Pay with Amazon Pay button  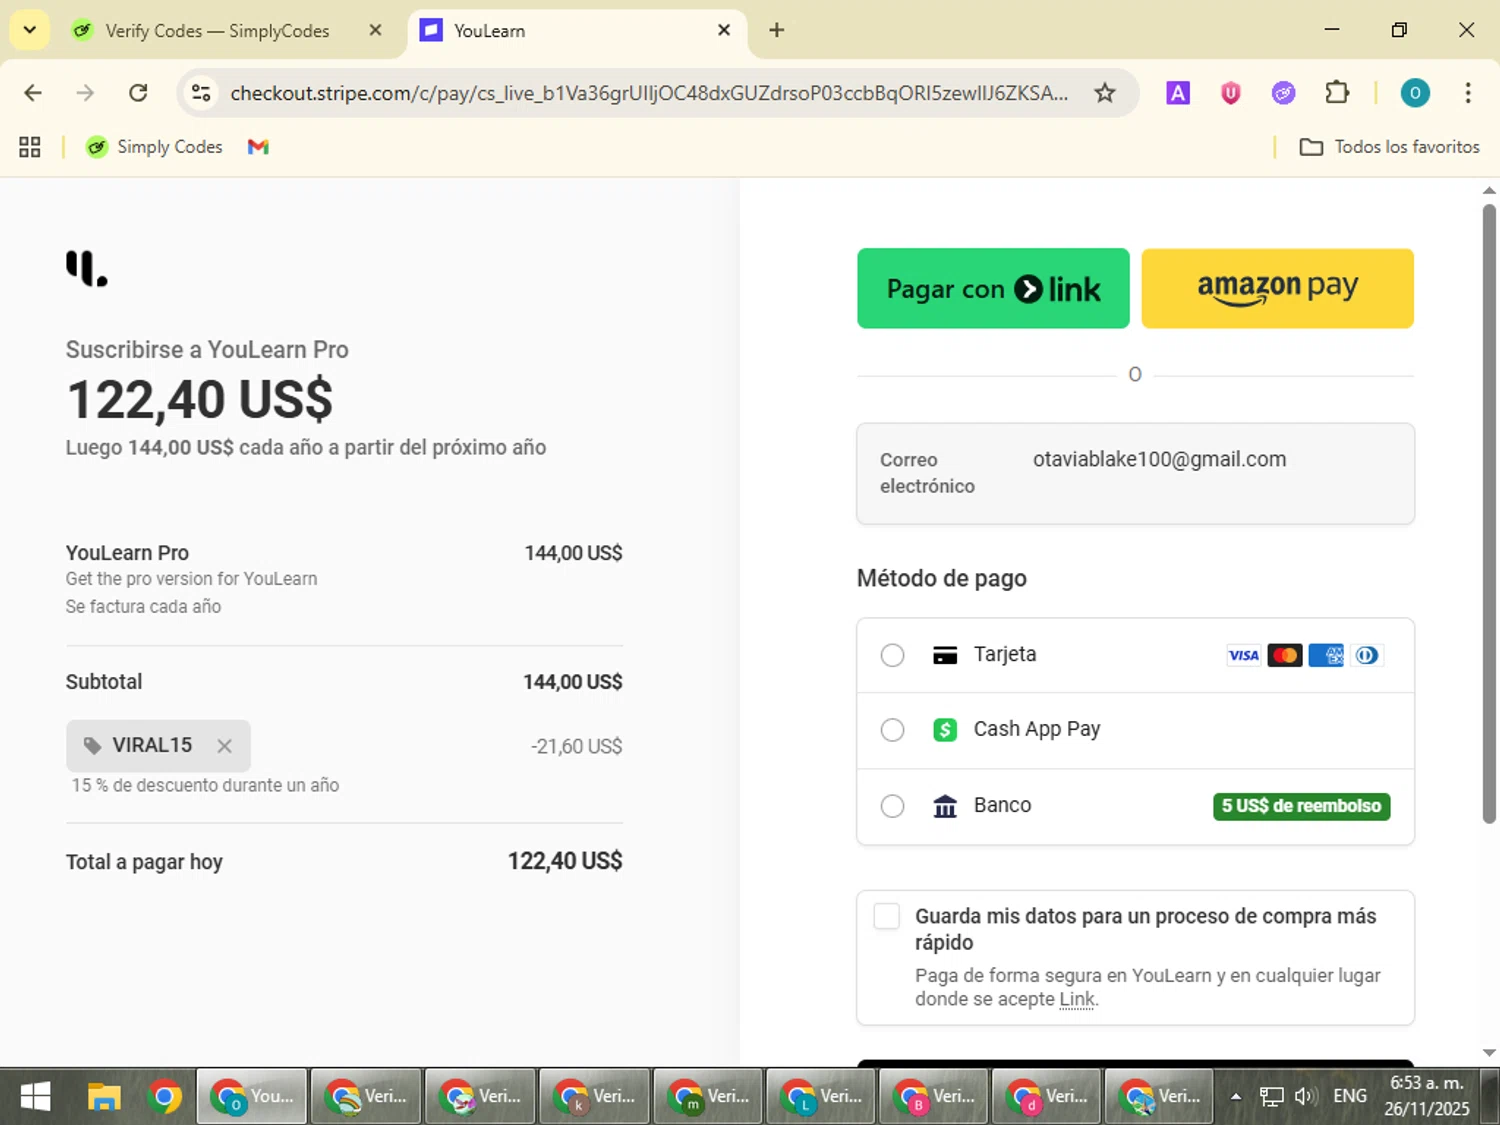click(1277, 288)
